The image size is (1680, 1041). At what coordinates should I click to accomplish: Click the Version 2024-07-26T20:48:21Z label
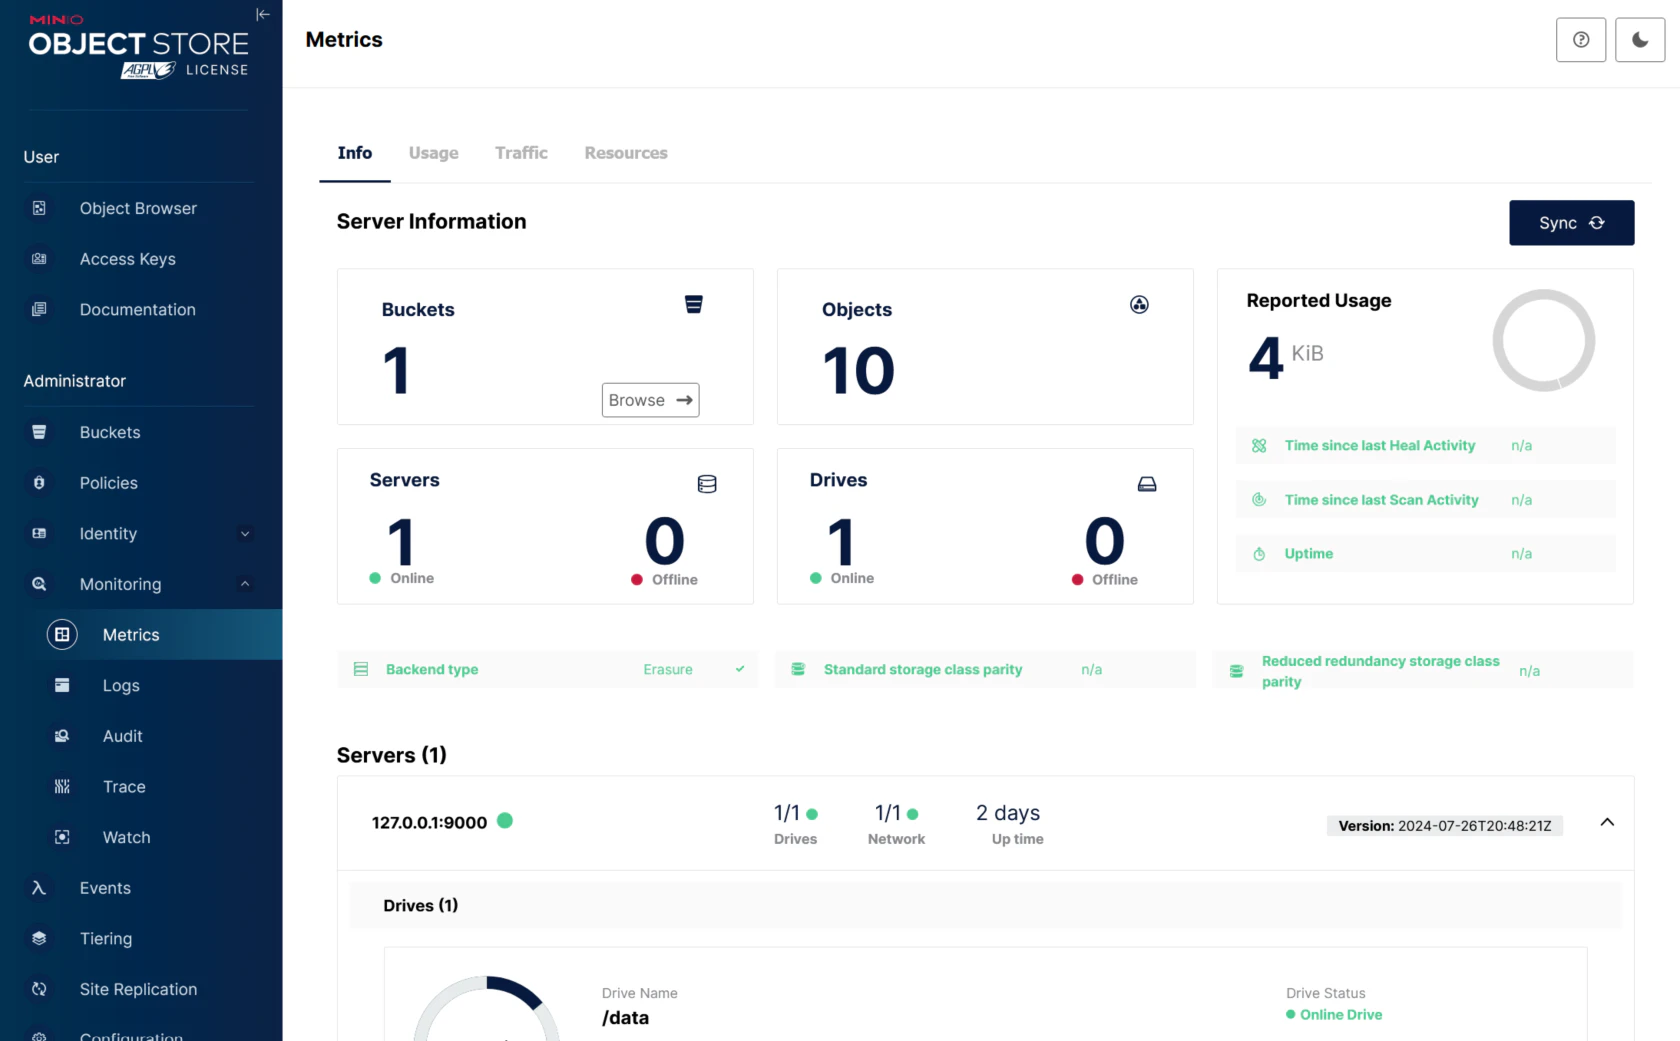tap(1445, 826)
